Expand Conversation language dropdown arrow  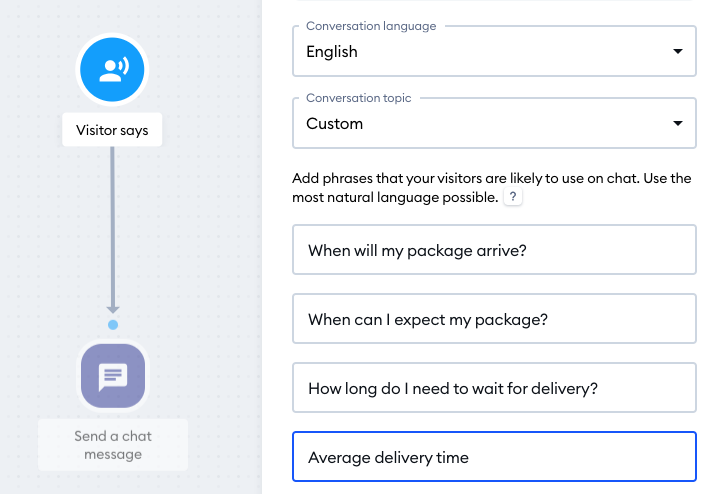[x=677, y=51]
